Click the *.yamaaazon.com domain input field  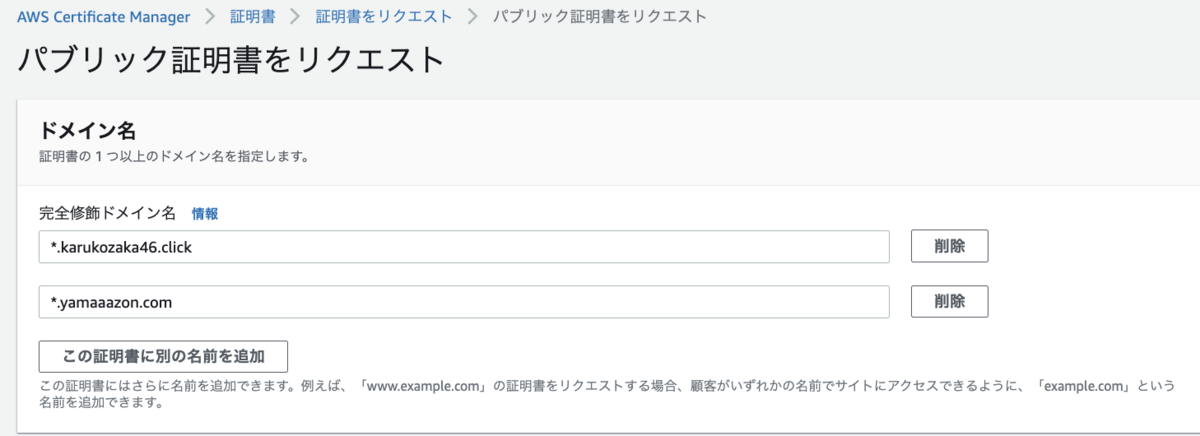pos(464,301)
